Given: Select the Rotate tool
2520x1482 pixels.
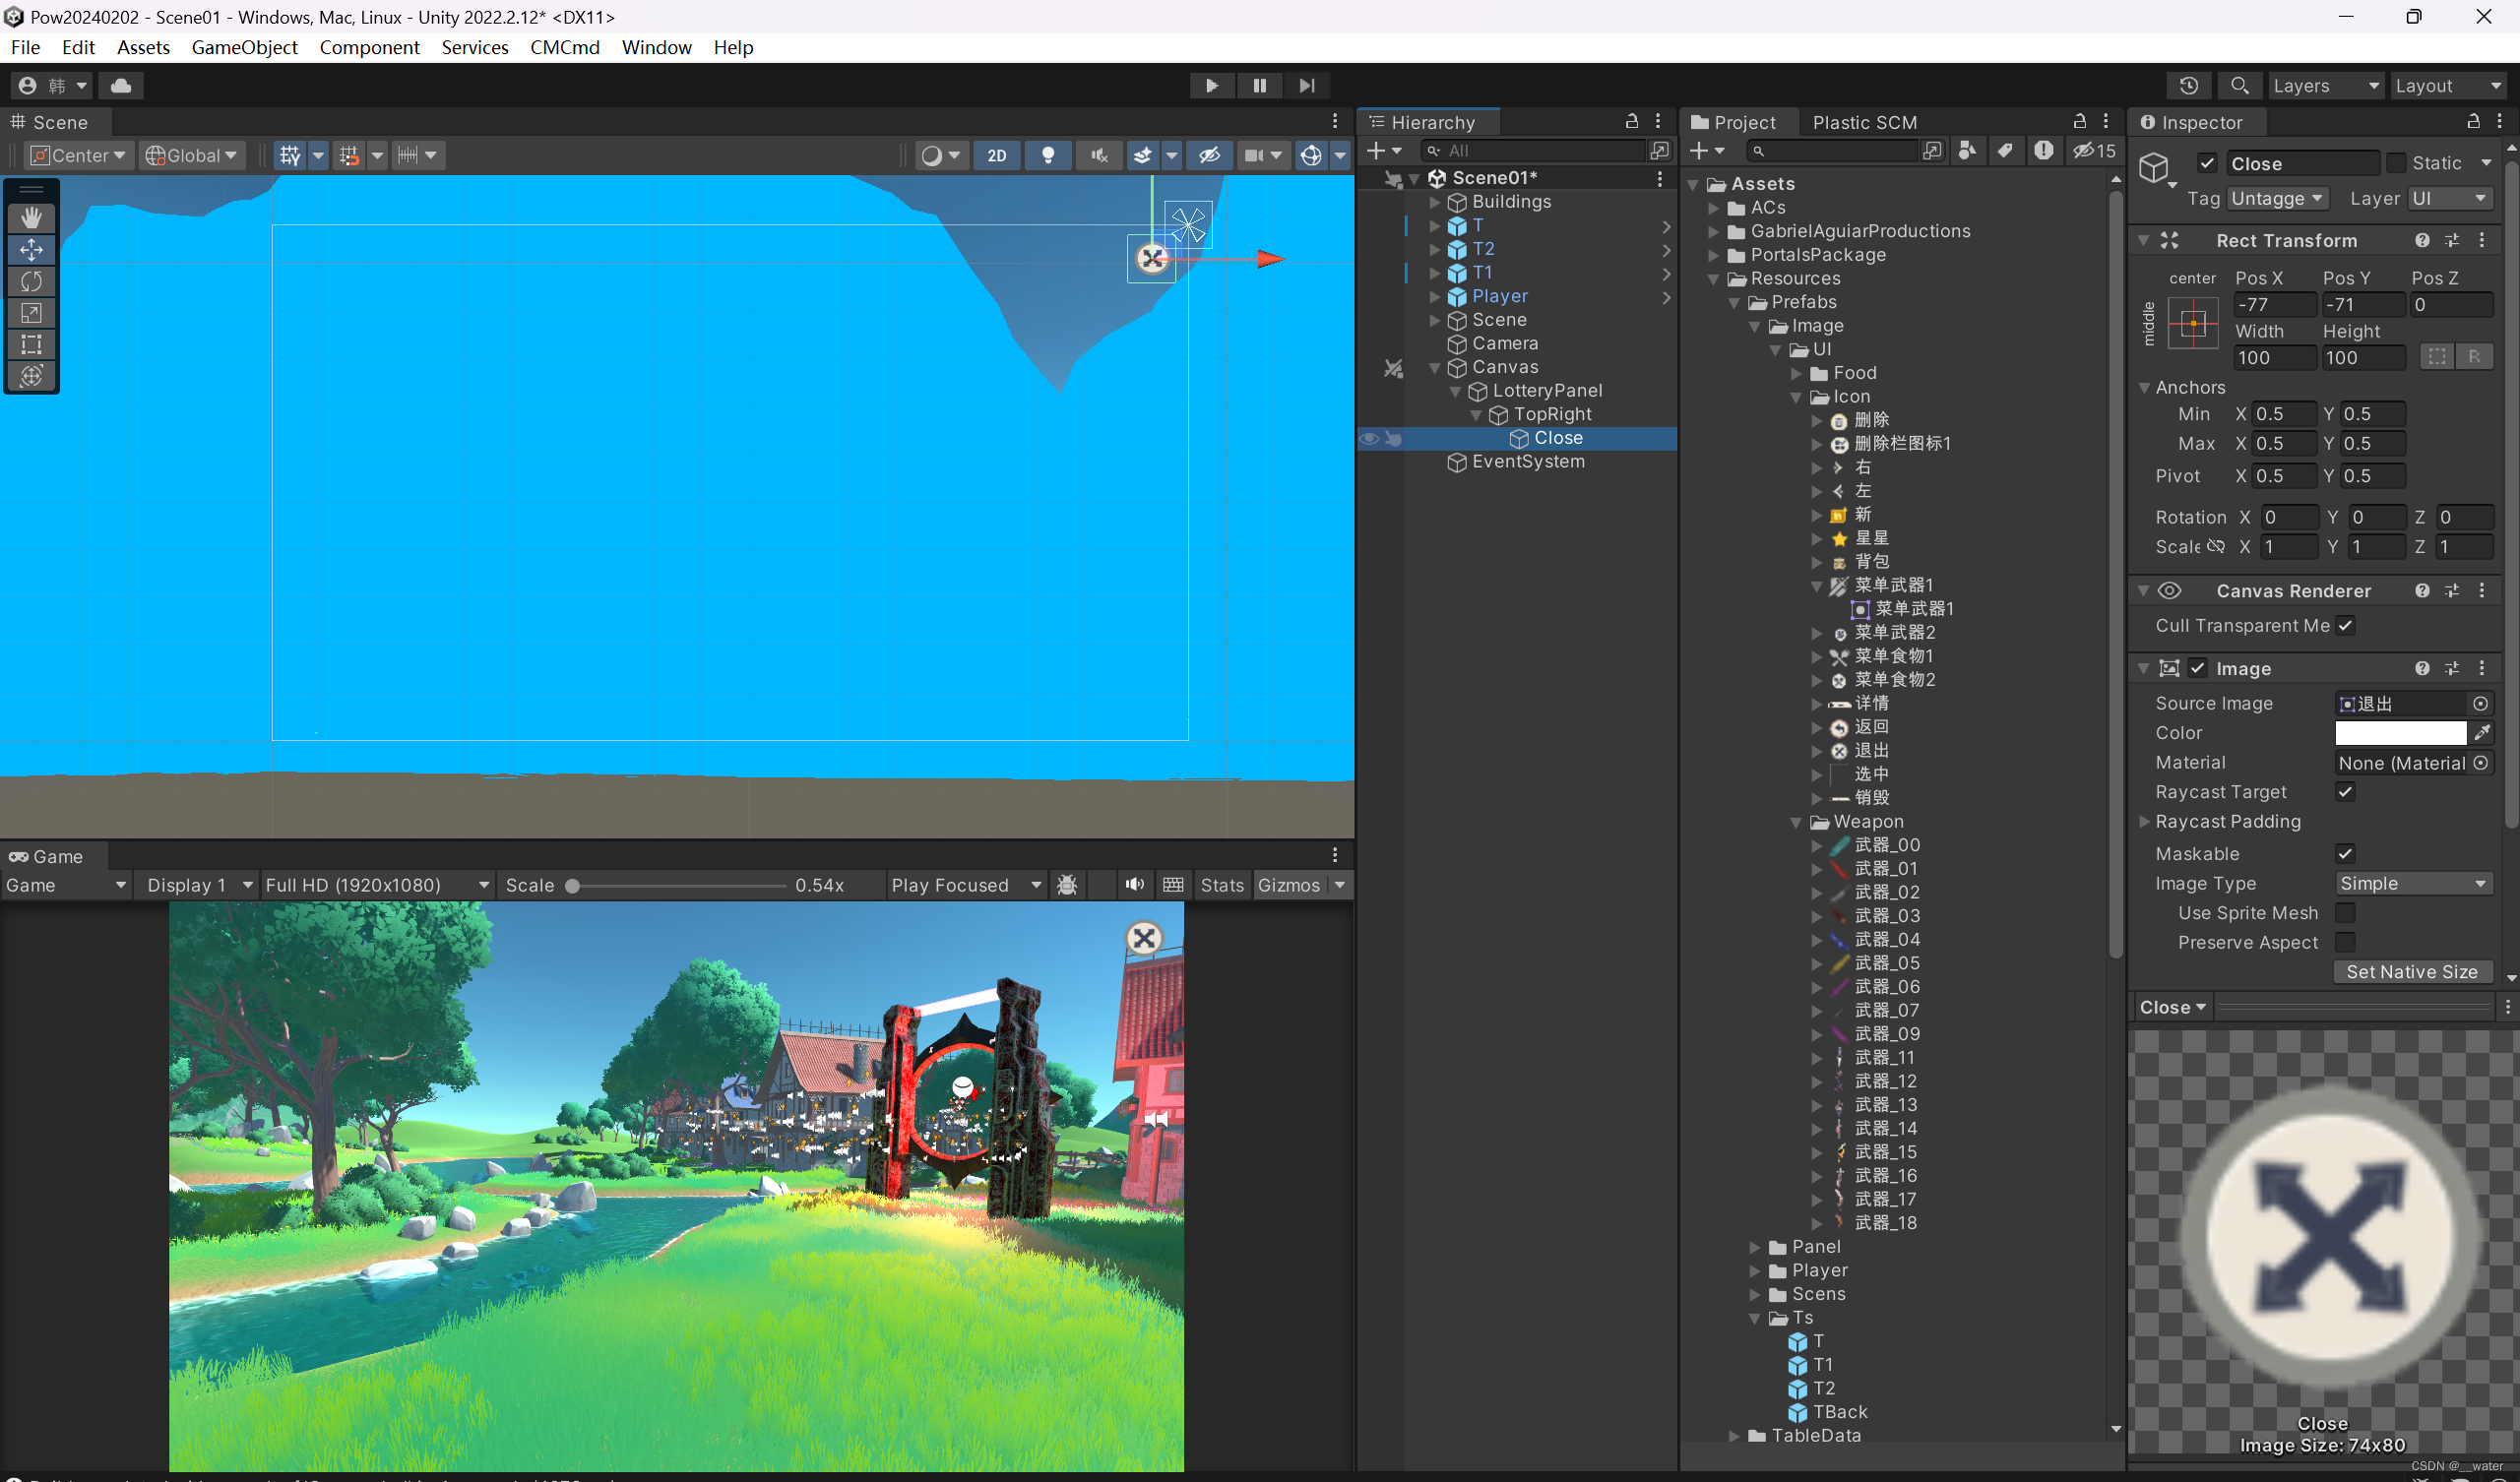Looking at the screenshot, I should 32,281.
